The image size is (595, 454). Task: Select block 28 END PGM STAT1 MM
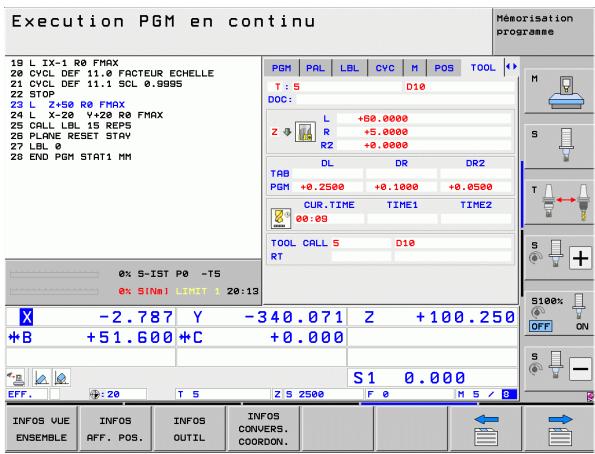click(71, 156)
